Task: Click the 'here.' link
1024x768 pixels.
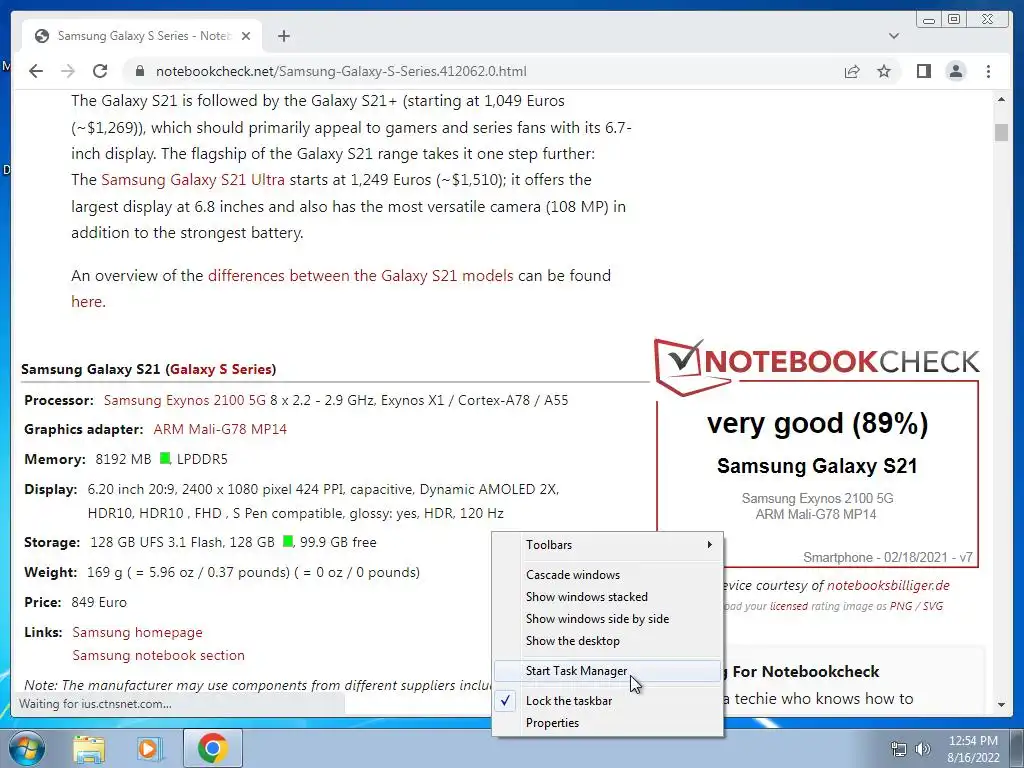Action: point(88,302)
